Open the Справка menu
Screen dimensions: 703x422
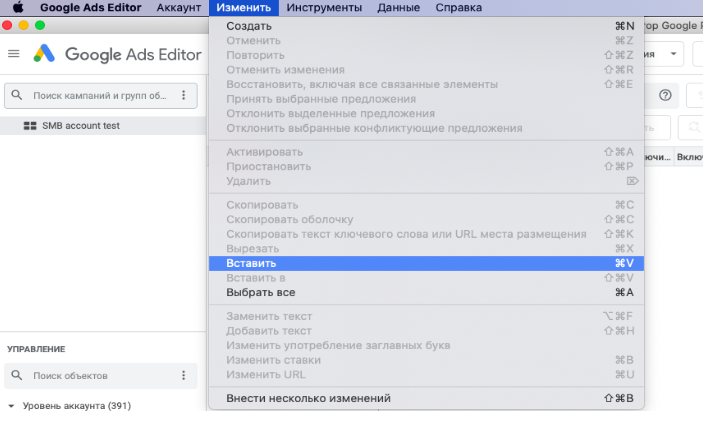point(459,8)
